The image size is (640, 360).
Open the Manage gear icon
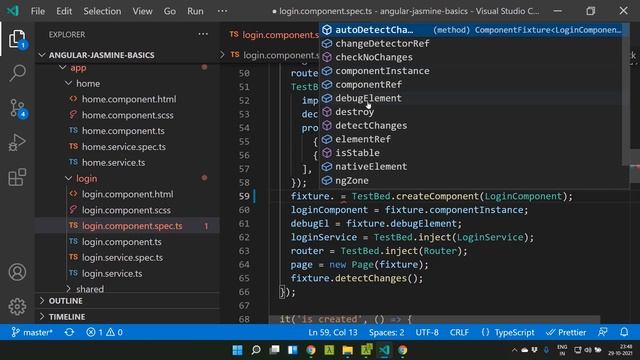click(x=17, y=306)
